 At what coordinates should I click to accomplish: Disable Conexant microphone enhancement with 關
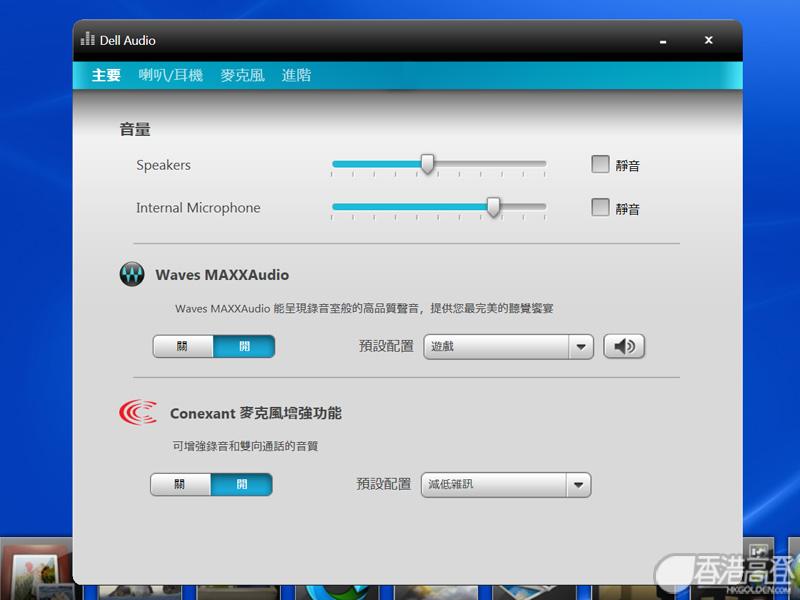point(181,485)
